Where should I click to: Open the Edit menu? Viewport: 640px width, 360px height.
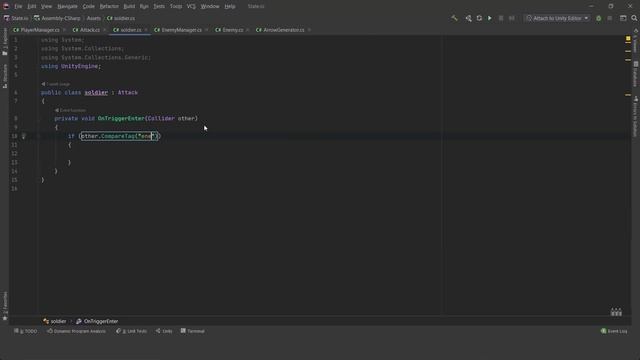click(32, 7)
